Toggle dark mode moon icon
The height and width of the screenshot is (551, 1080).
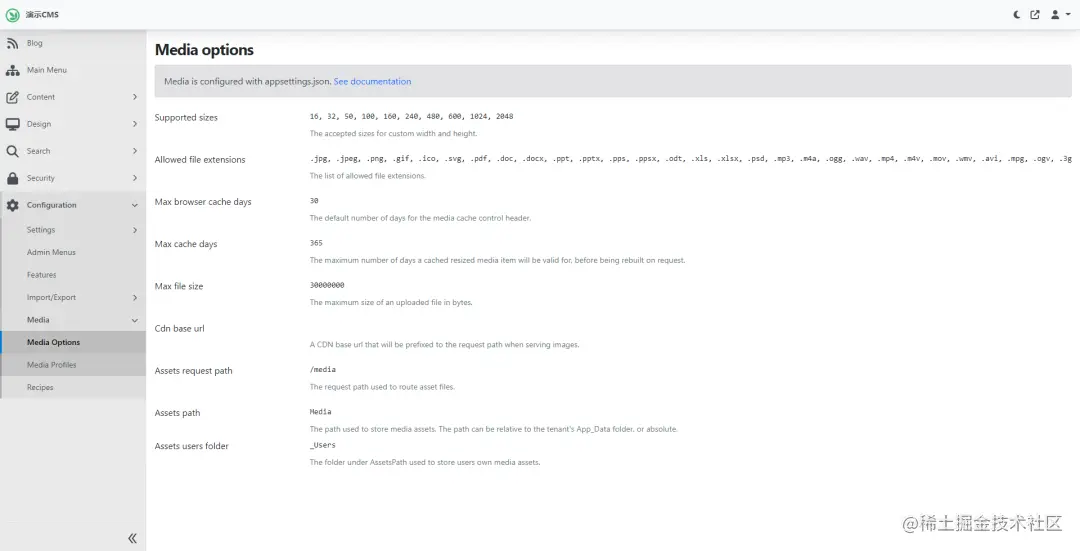point(1017,14)
